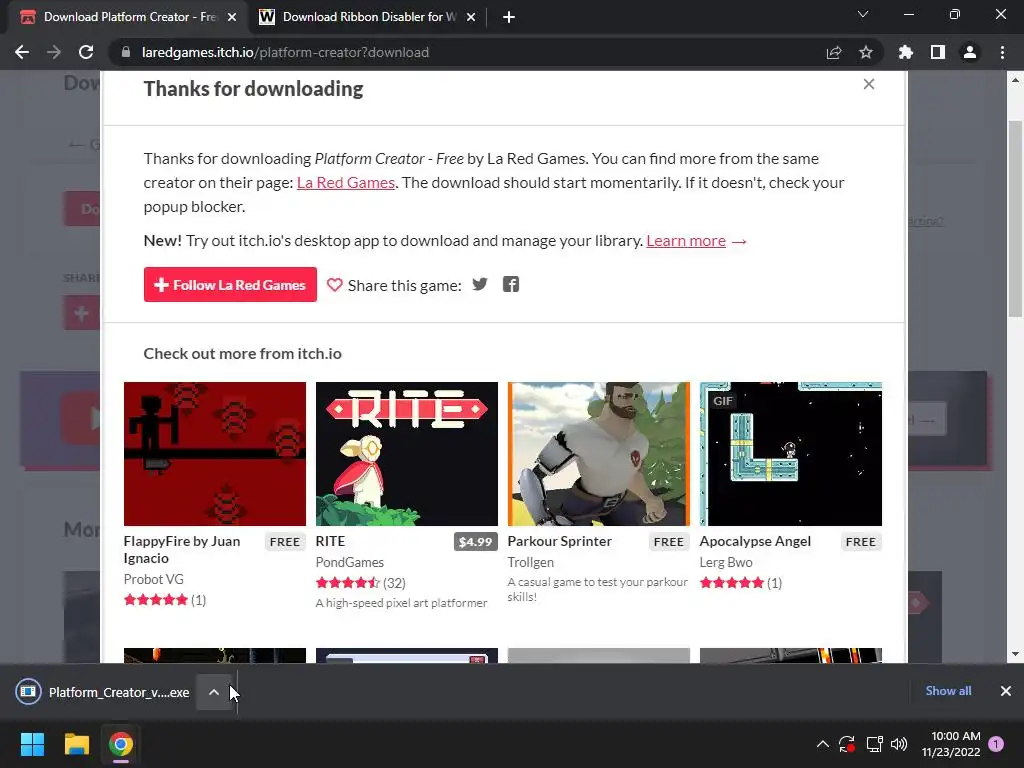The width and height of the screenshot is (1024, 768).
Task: Open network status tray icon
Action: point(874,744)
